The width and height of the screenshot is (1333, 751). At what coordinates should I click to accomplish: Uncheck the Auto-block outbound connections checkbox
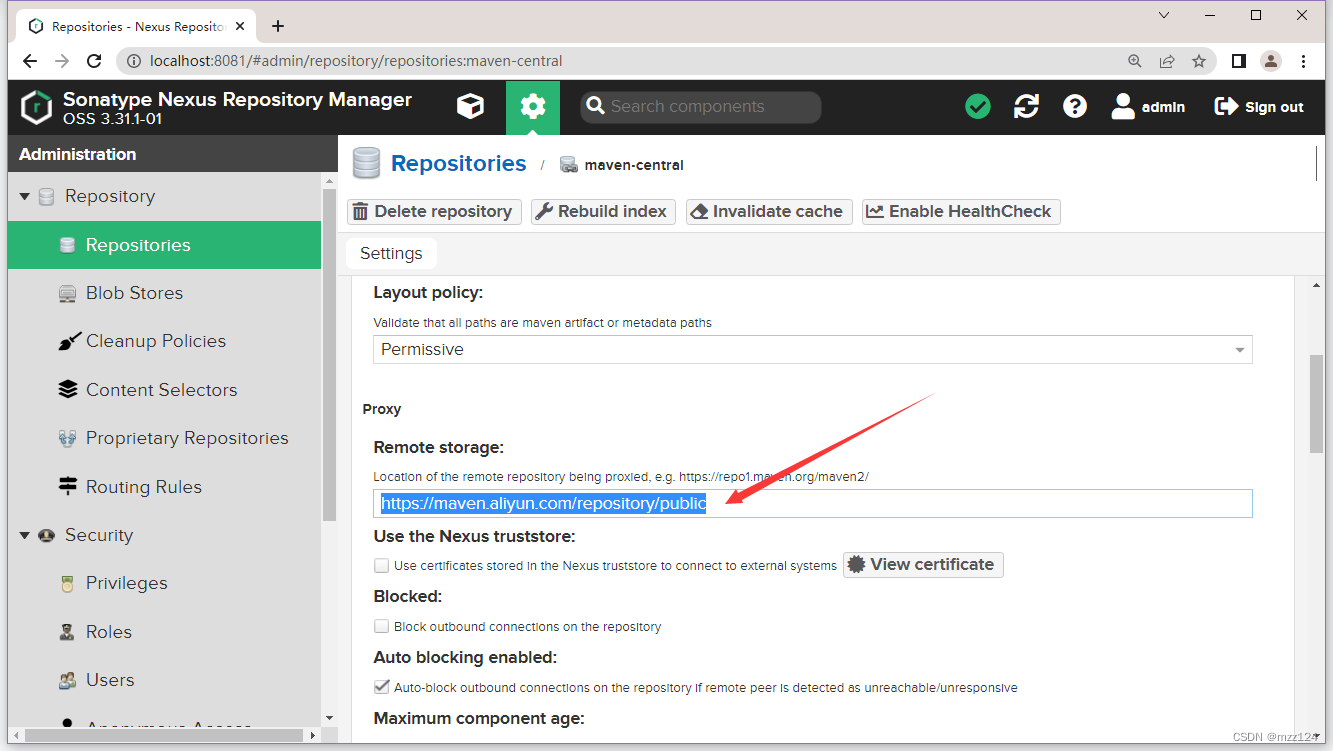click(381, 687)
